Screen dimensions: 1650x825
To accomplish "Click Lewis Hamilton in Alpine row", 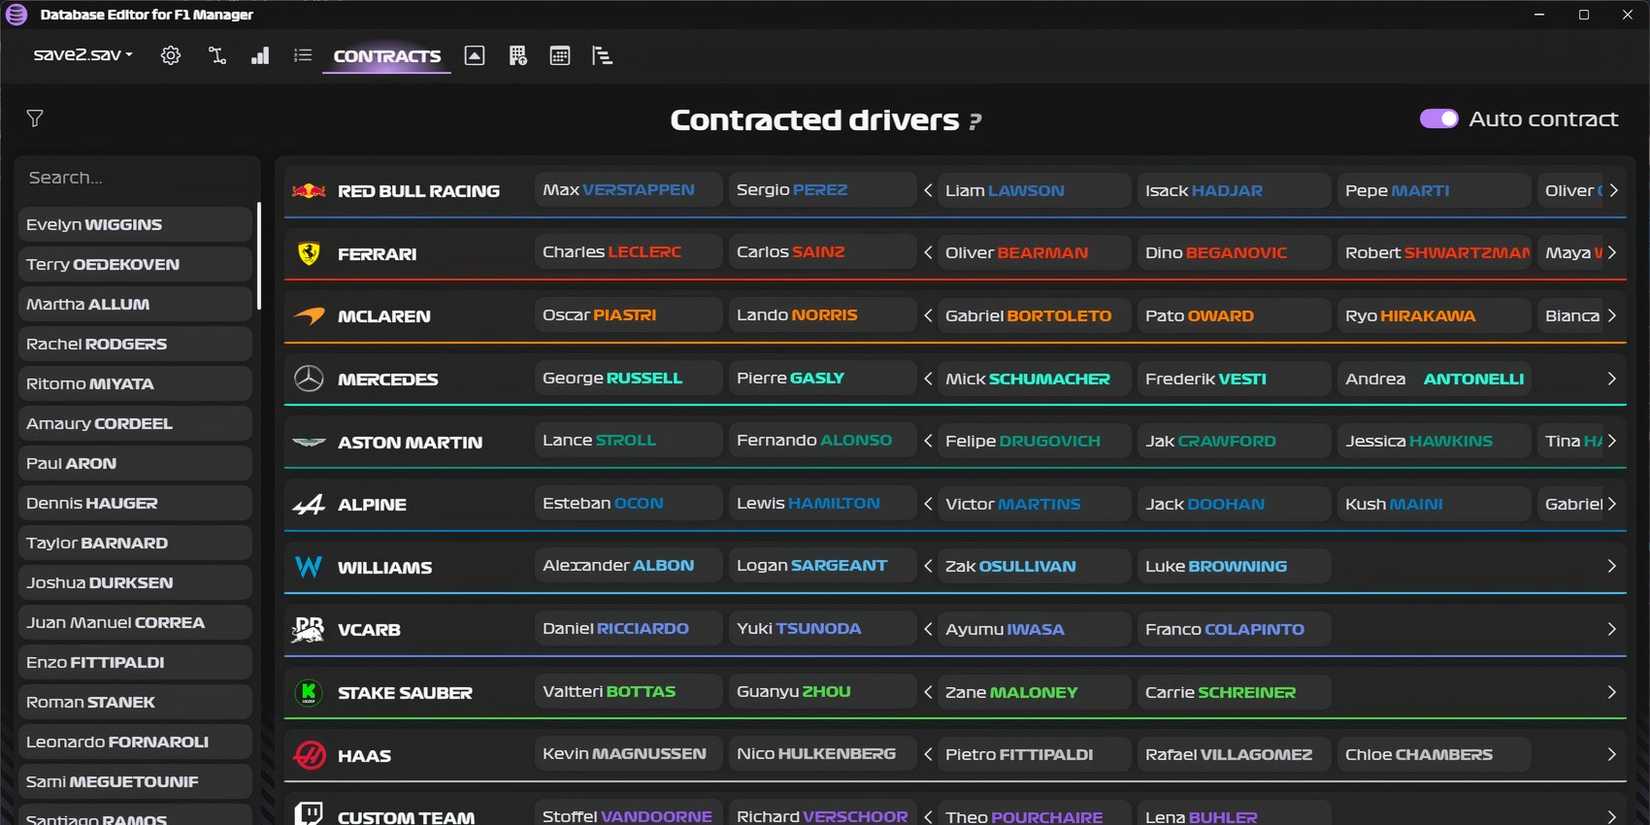I will [821, 503].
